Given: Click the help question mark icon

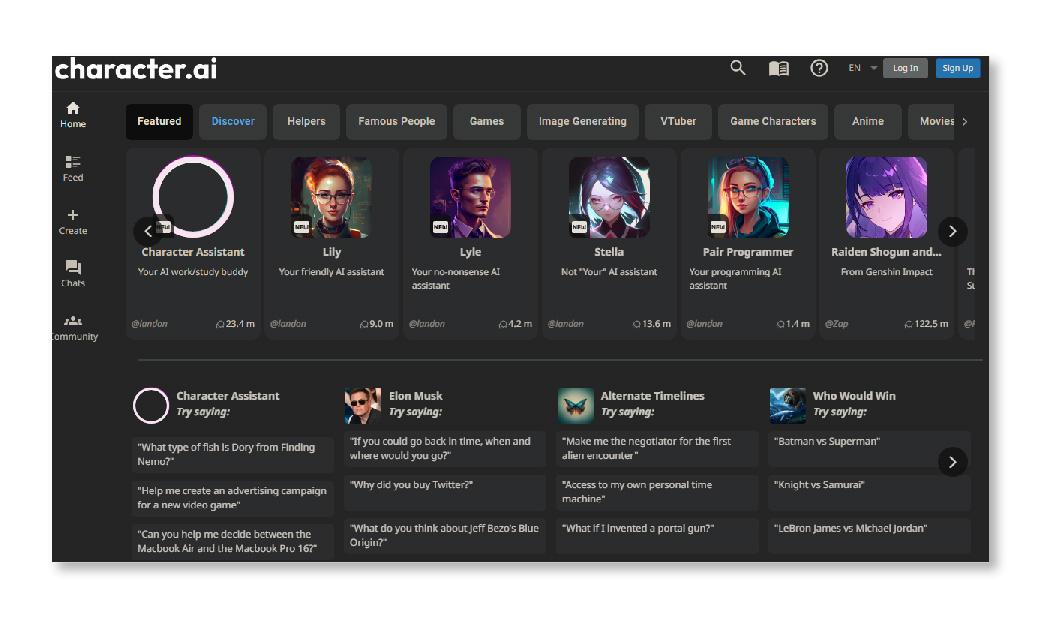Looking at the screenshot, I should [819, 68].
